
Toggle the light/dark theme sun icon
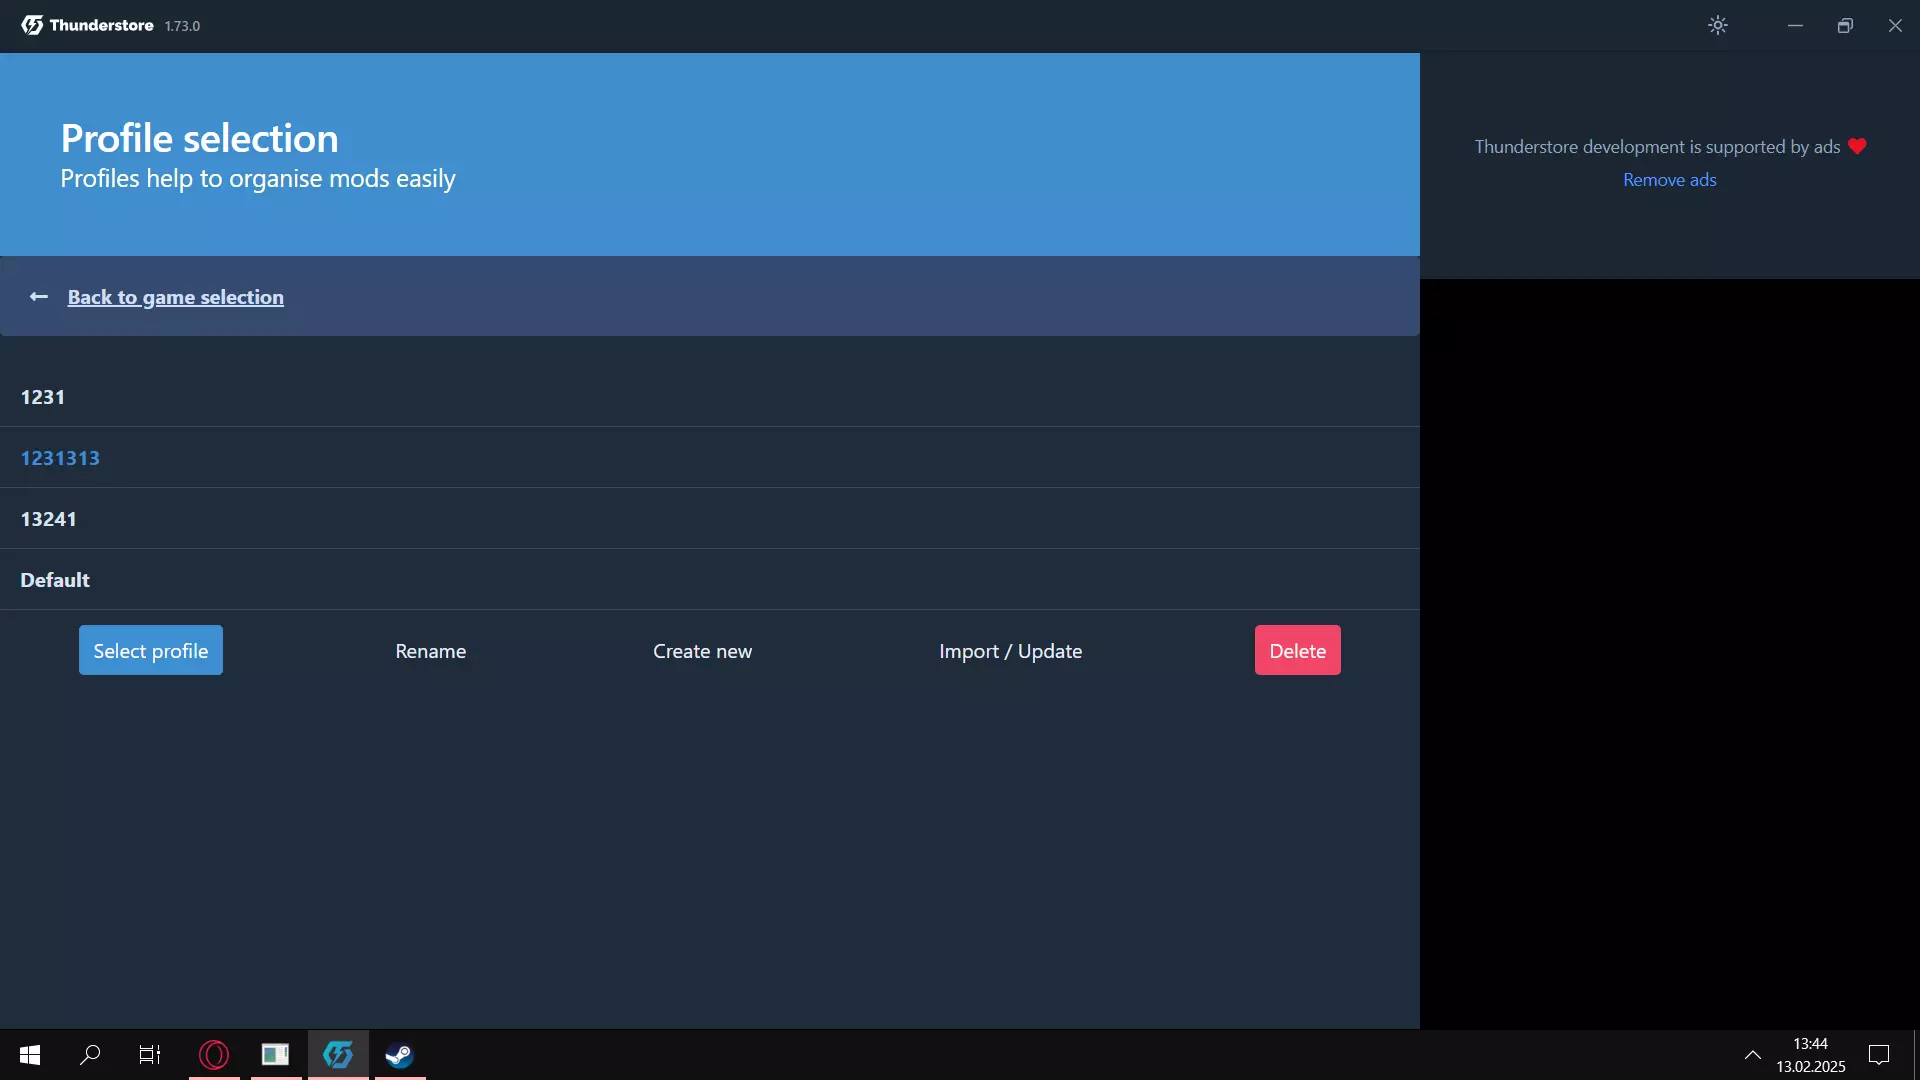1717,26
